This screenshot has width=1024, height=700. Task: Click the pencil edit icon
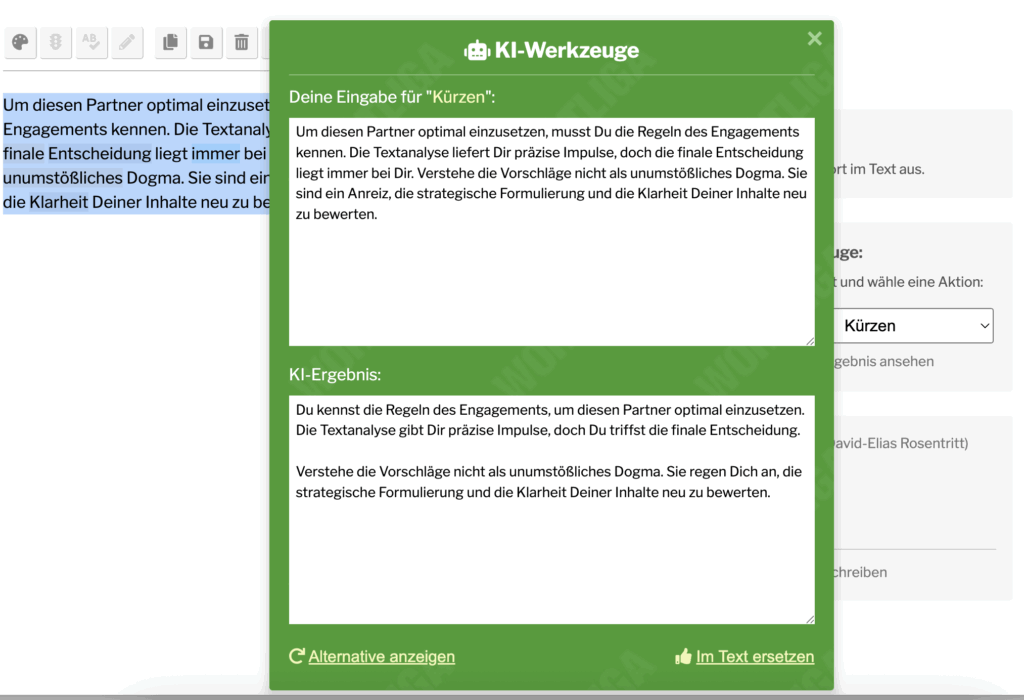click(x=126, y=43)
